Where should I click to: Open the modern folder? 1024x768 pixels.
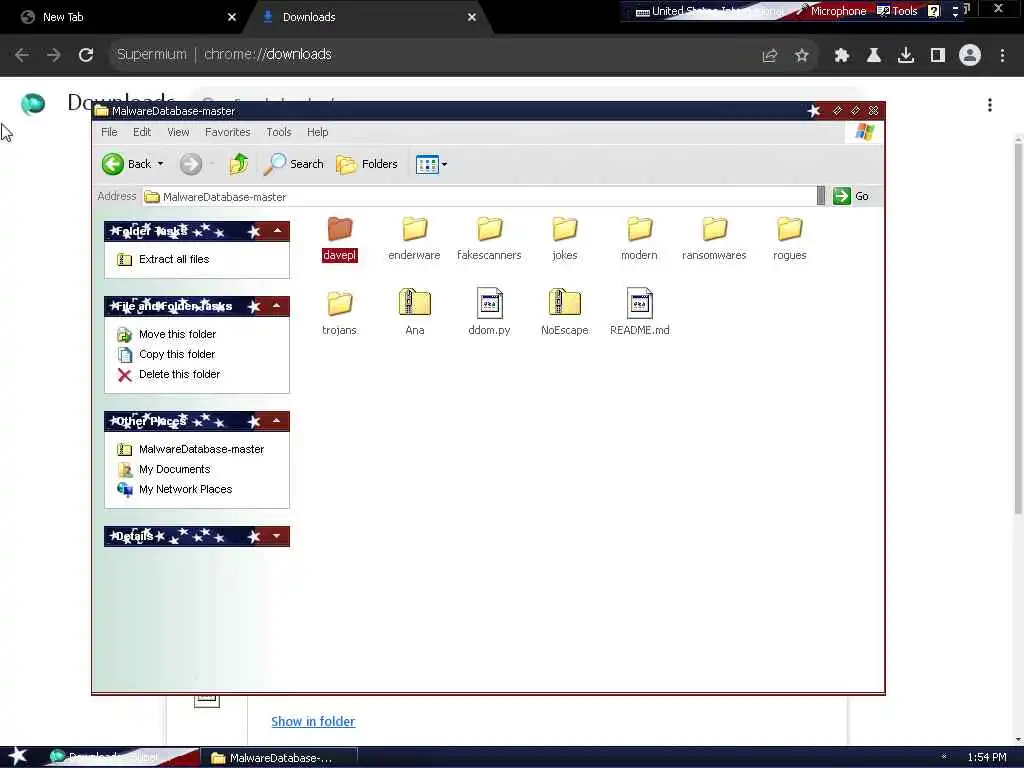(639, 238)
